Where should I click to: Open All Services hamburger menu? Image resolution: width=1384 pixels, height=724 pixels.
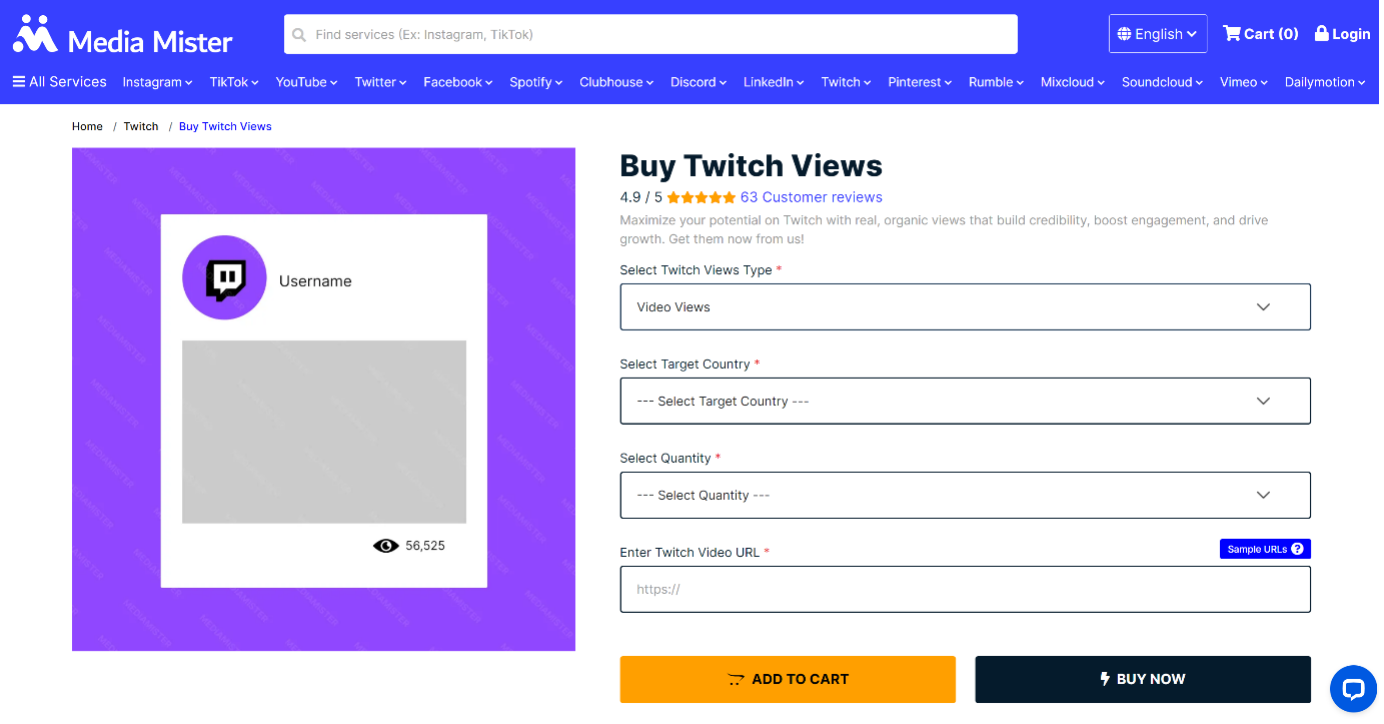coord(59,82)
